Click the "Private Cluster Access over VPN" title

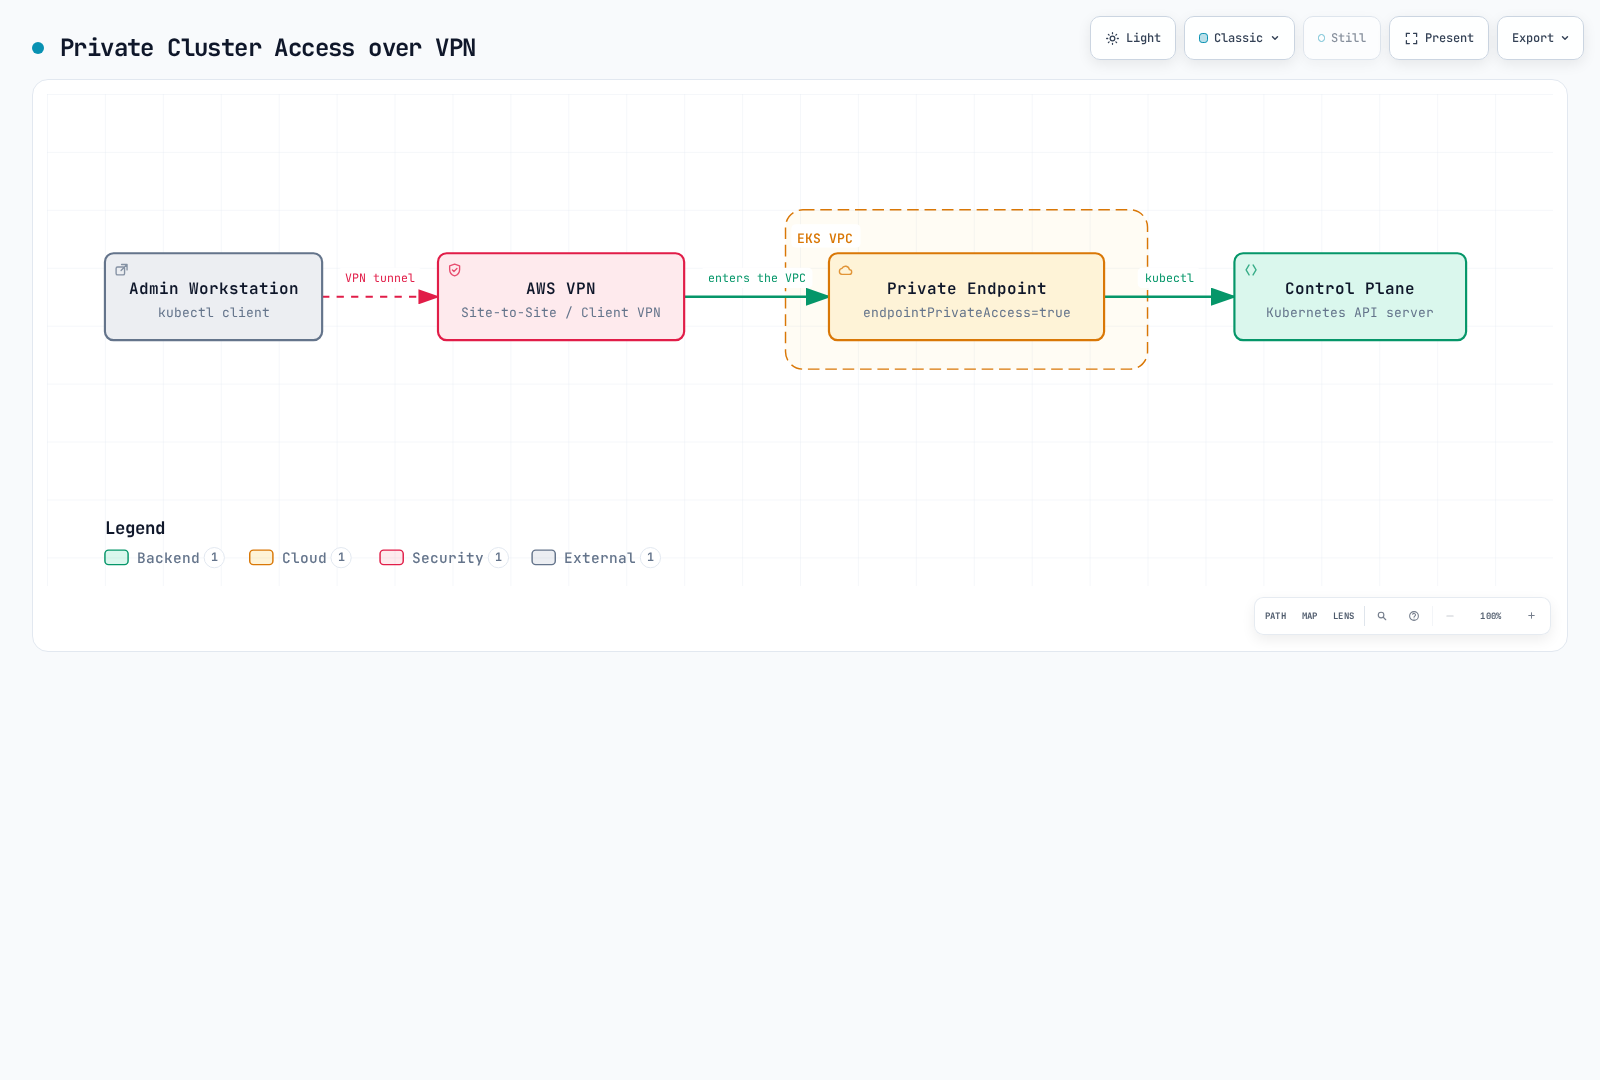(x=268, y=48)
